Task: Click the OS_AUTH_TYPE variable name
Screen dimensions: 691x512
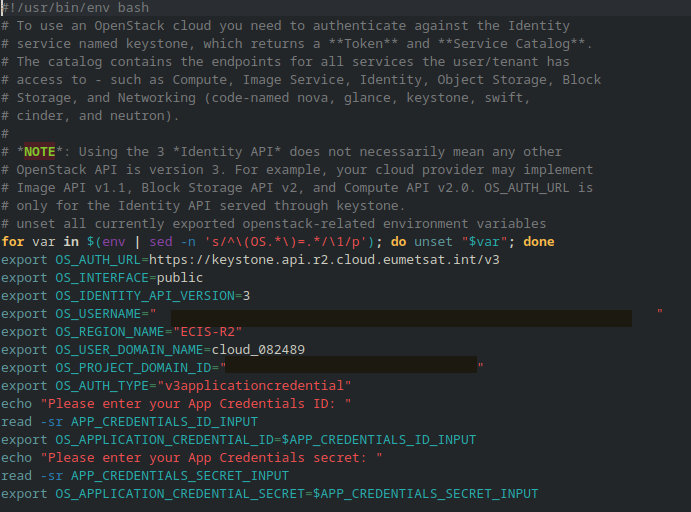Action: coord(102,386)
